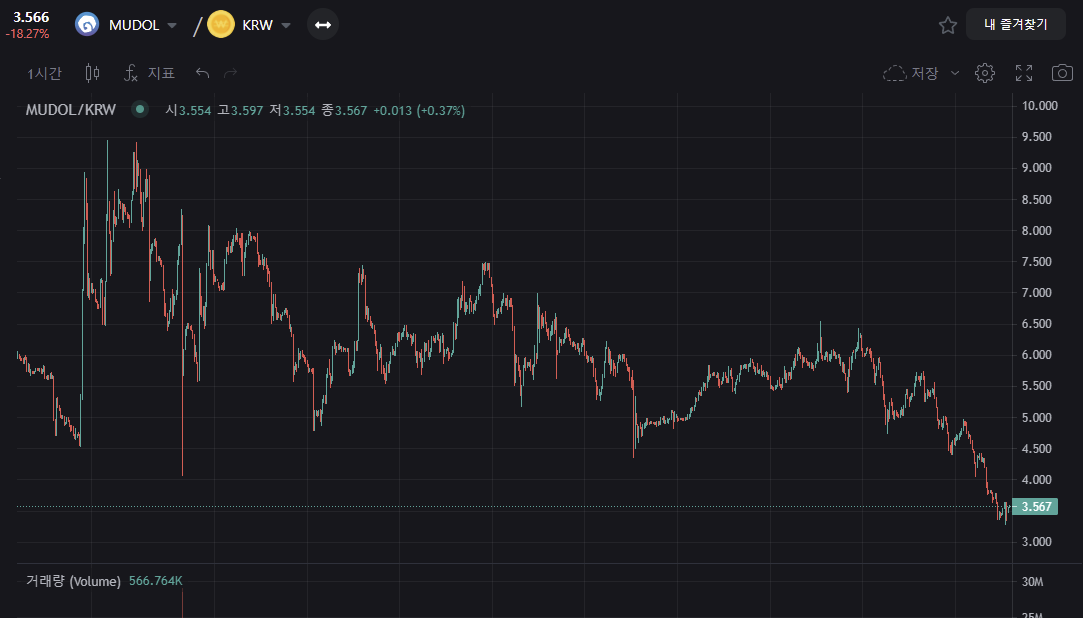Open the 지표 indicators menu
This screenshot has height=618, width=1083.
tap(150, 73)
